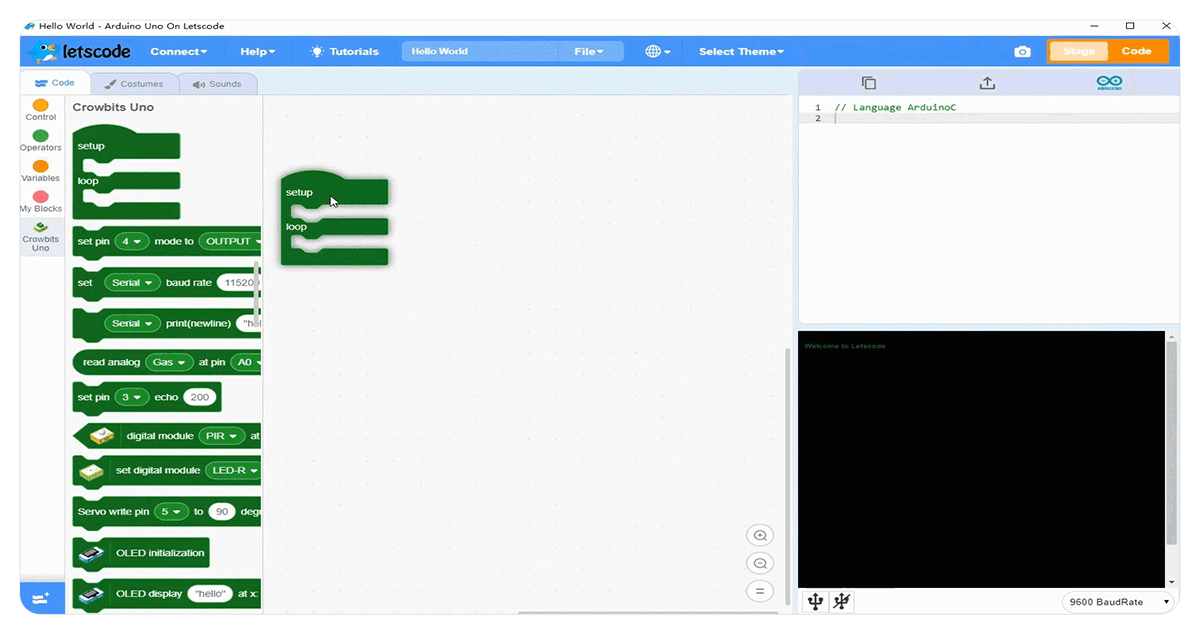Choose the Crowbits Uno category
Image resolution: width=1200 pixels, height=634 pixels.
[41, 237]
